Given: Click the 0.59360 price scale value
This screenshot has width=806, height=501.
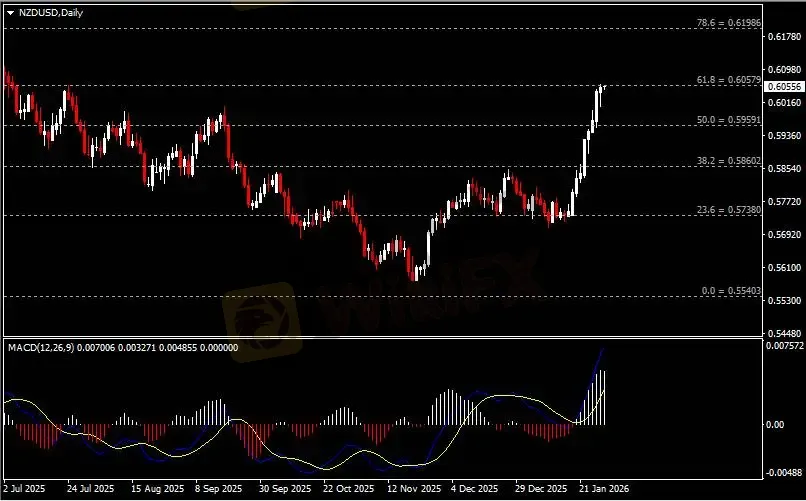Looking at the screenshot, I should coord(784,136).
